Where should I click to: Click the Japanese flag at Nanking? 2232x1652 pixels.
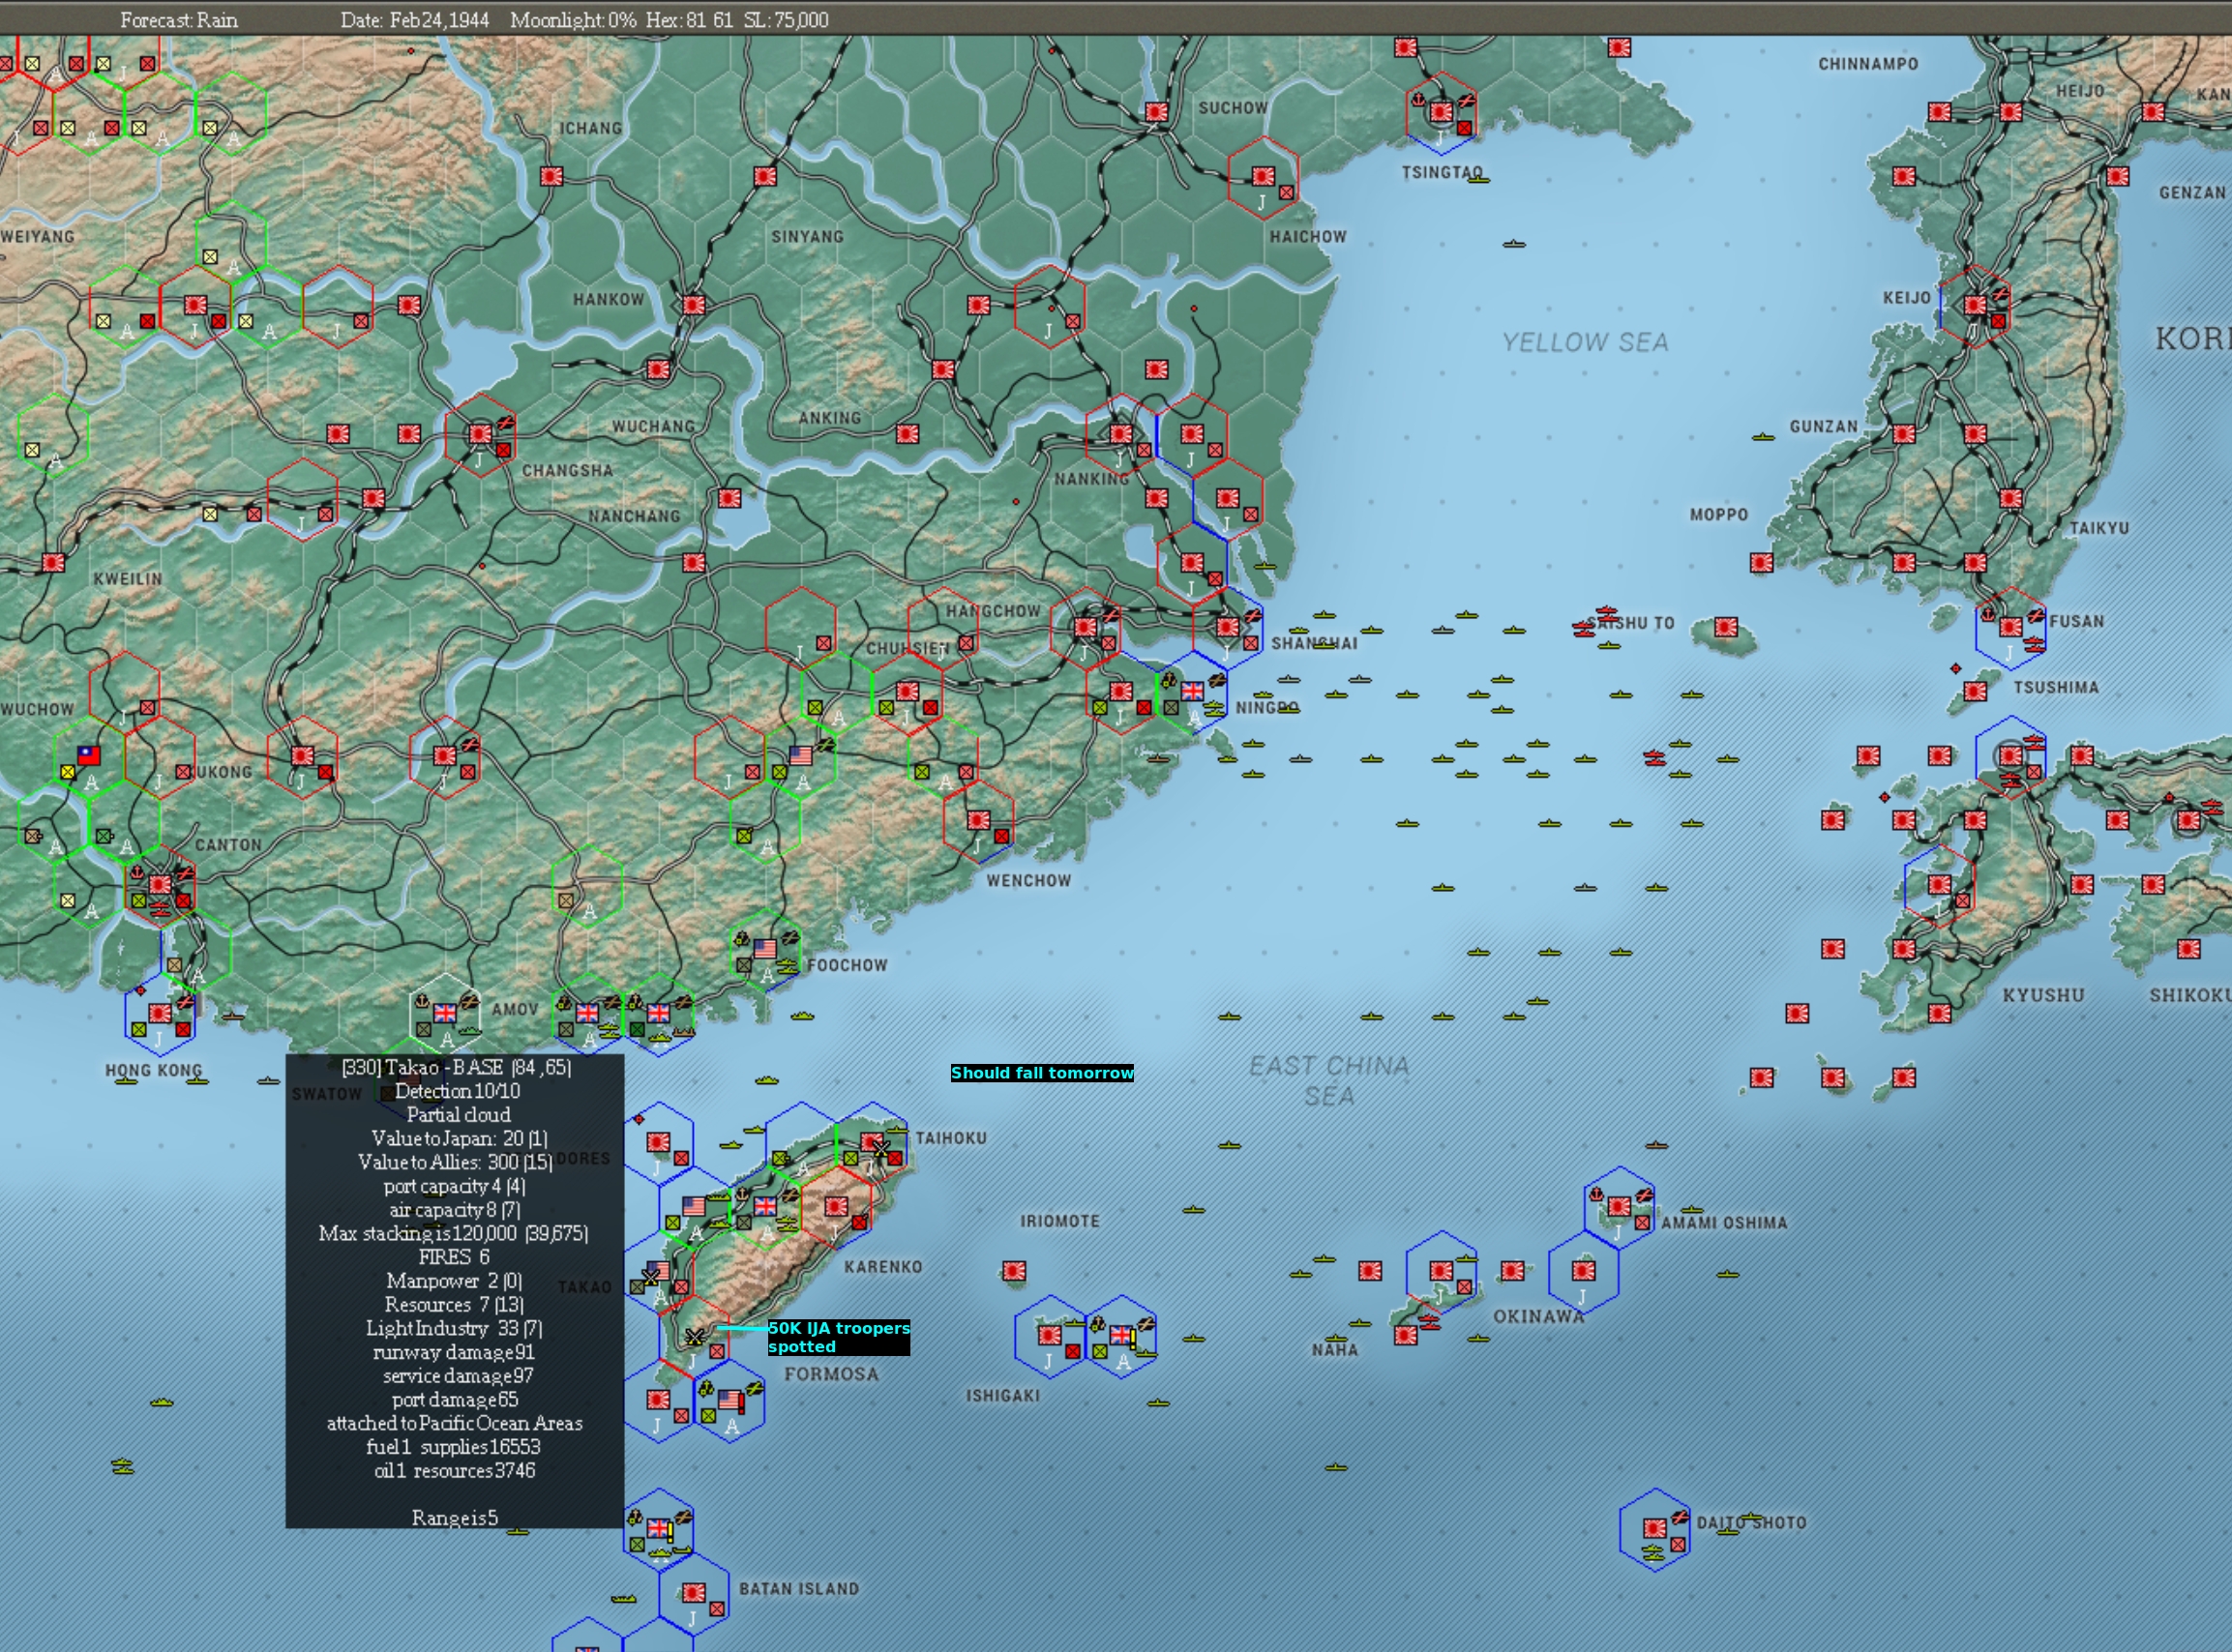click(x=1121, y=433)
